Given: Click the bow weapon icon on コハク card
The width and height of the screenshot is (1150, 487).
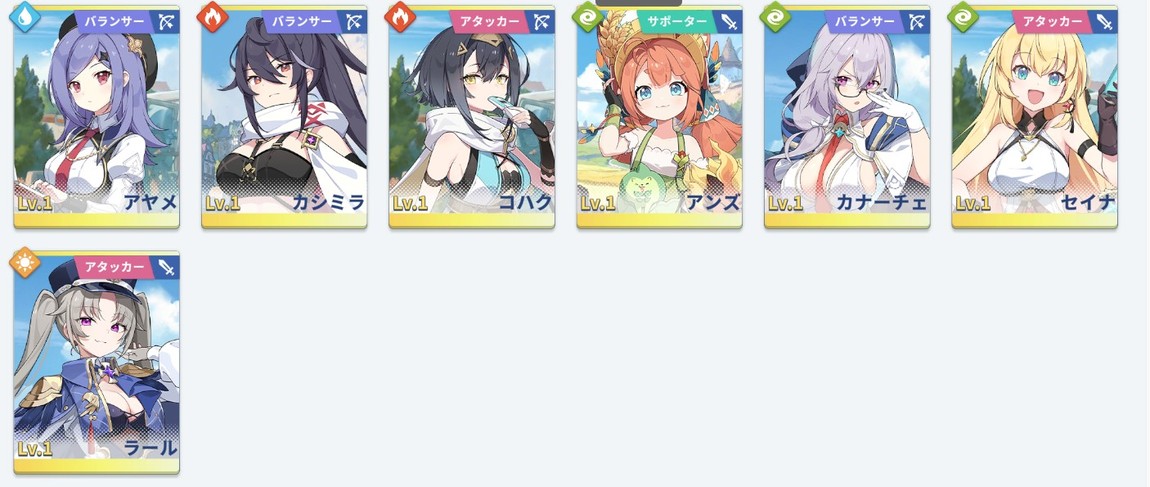Looking at the screenshot, I should coord(542,21).
